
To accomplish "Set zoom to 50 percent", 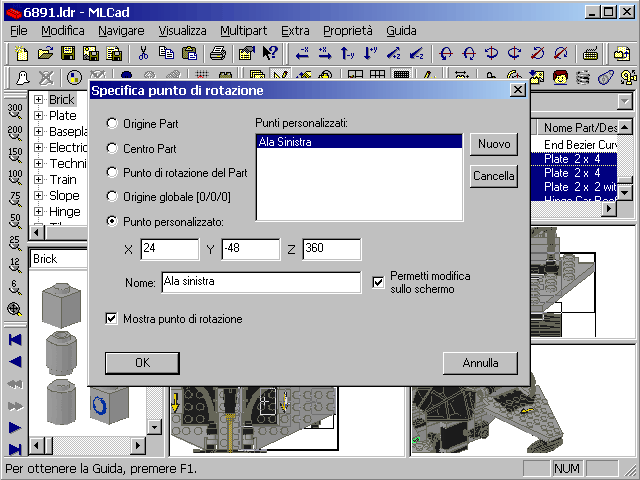I will (15, 221).
